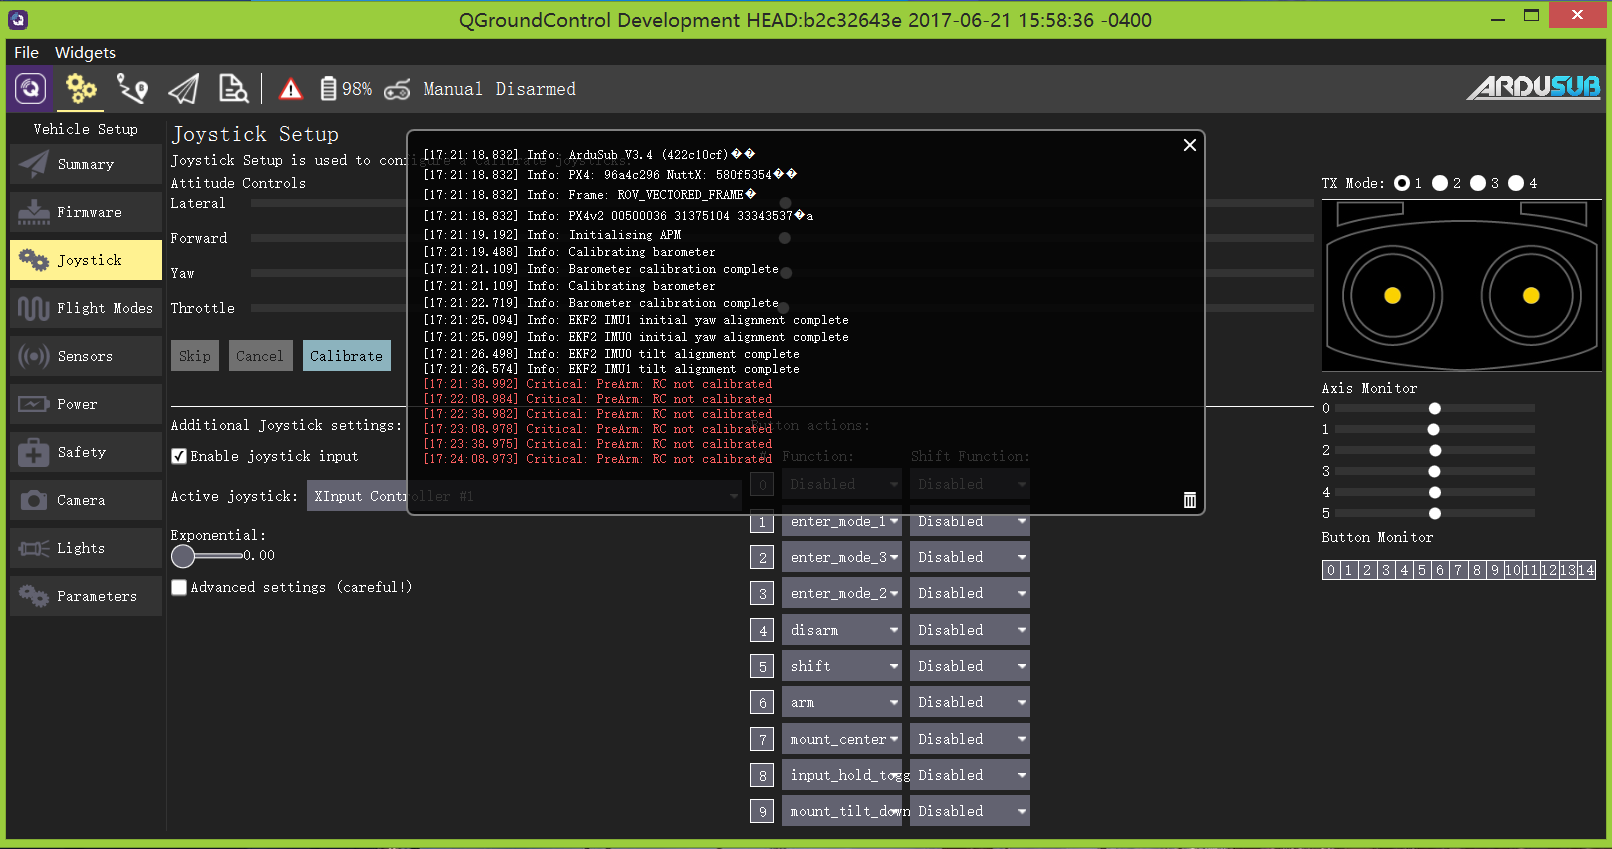Open the Flight Modes setup page

(86, 308)
